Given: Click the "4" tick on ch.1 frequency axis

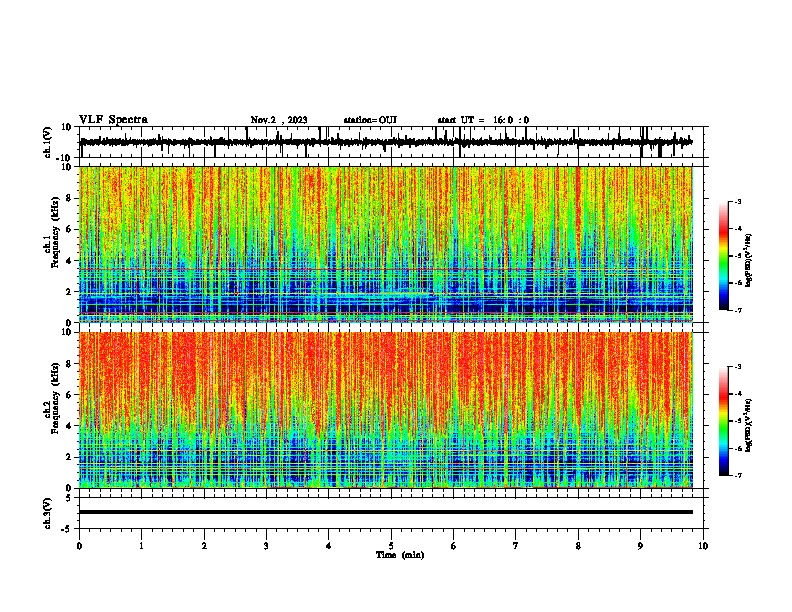Looking at the screenshot, I should [x=69, y=261].
